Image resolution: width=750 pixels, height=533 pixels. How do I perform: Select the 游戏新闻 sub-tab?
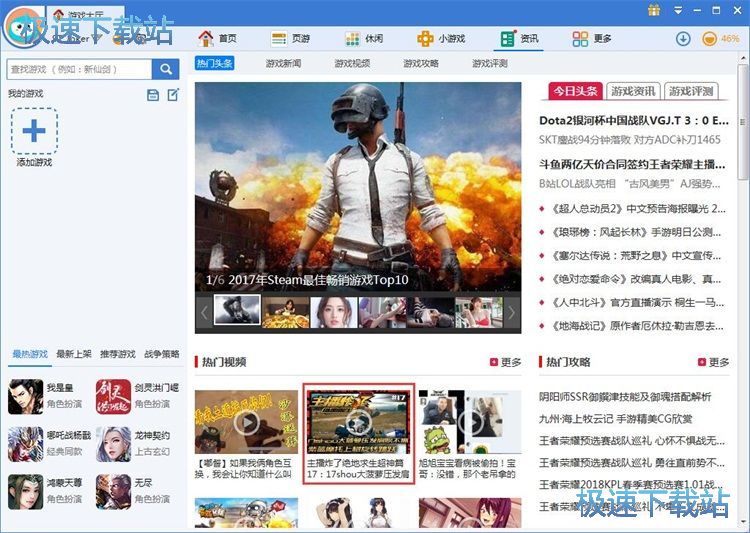pyautogui.click(x=283, y=63)
